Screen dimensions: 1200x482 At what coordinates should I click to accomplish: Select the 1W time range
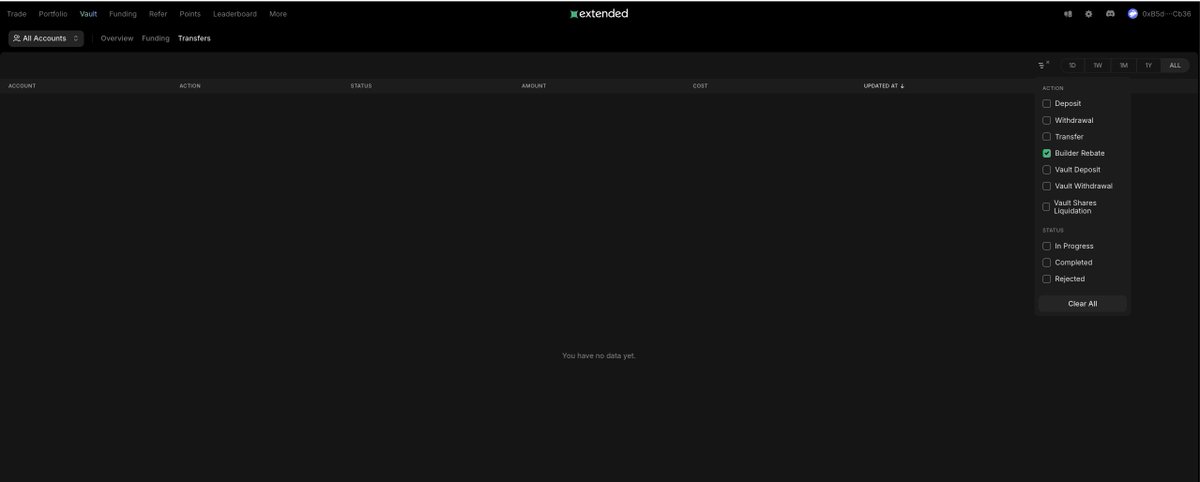(x=1097, y=65)
